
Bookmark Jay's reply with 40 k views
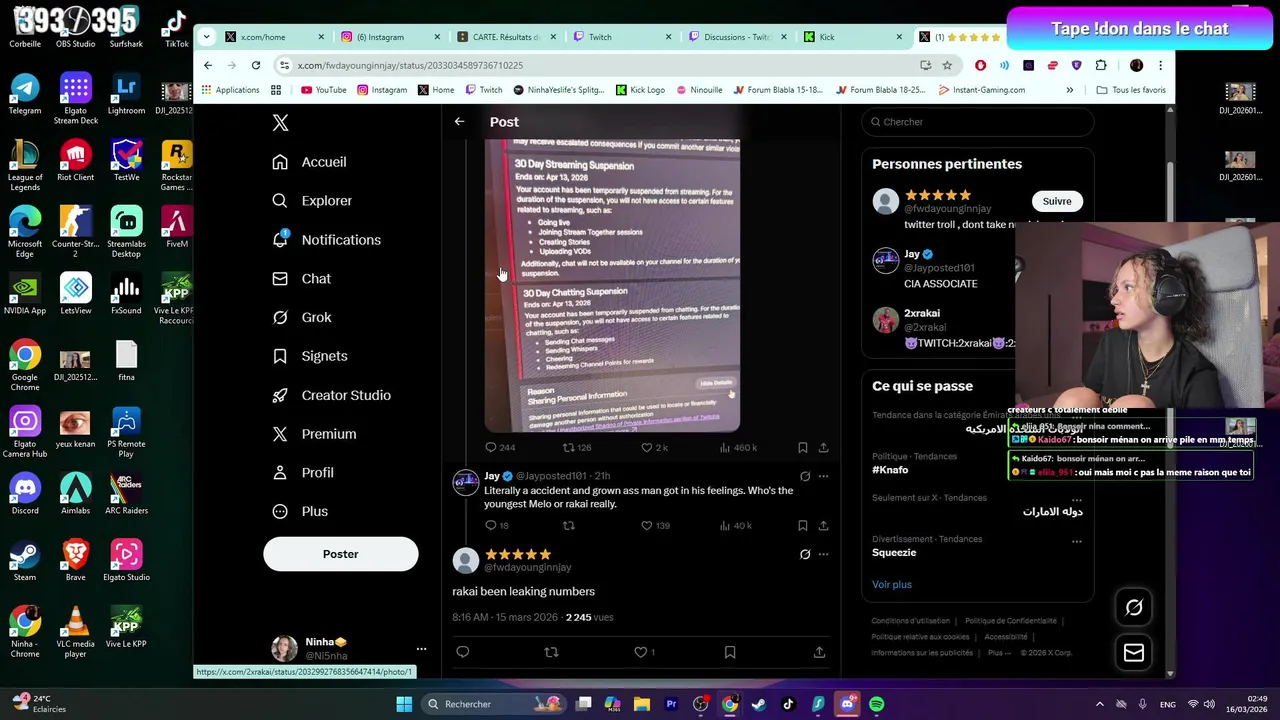tap(802, 525)
